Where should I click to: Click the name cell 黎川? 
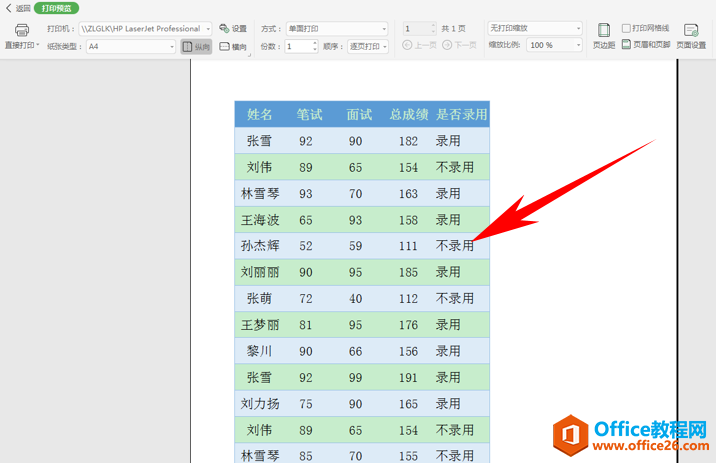tap(259, 351)
